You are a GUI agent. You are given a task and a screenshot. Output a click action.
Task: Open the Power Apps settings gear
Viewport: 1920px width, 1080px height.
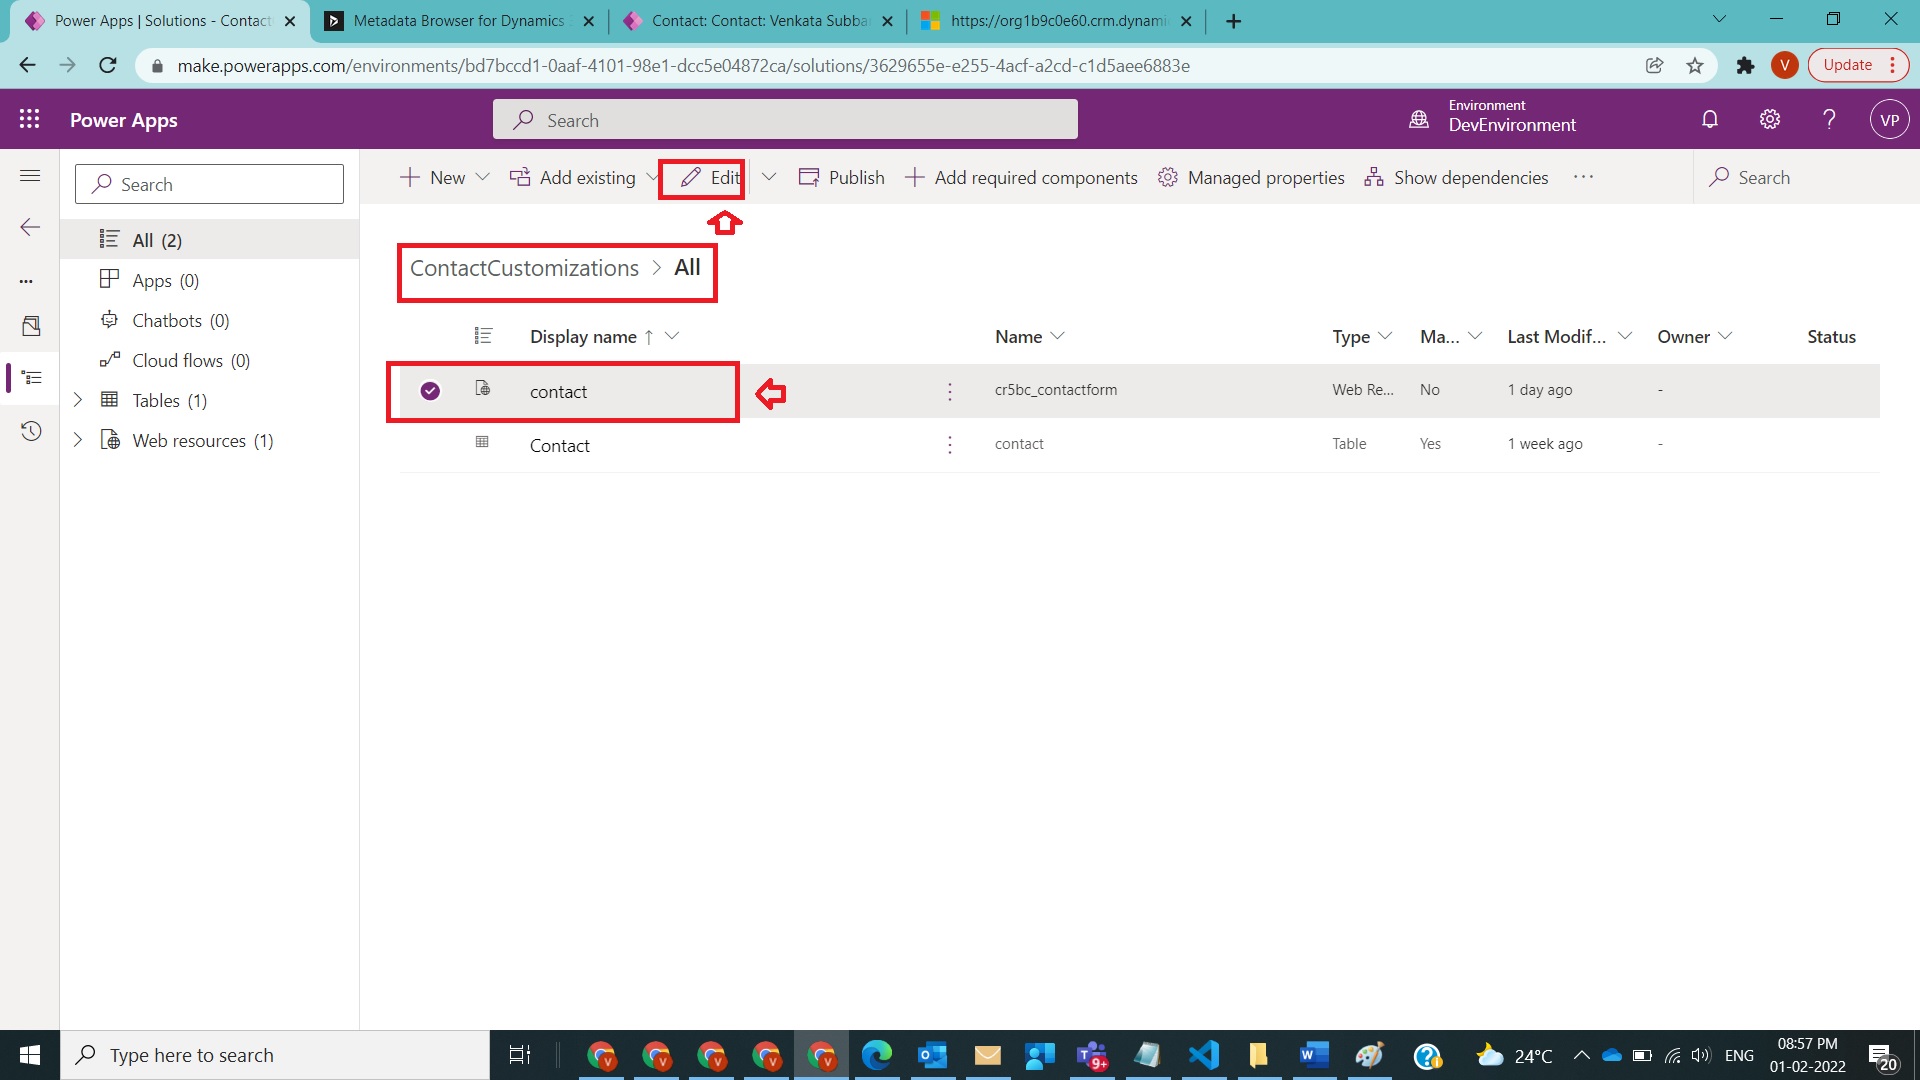(1769, 118)
